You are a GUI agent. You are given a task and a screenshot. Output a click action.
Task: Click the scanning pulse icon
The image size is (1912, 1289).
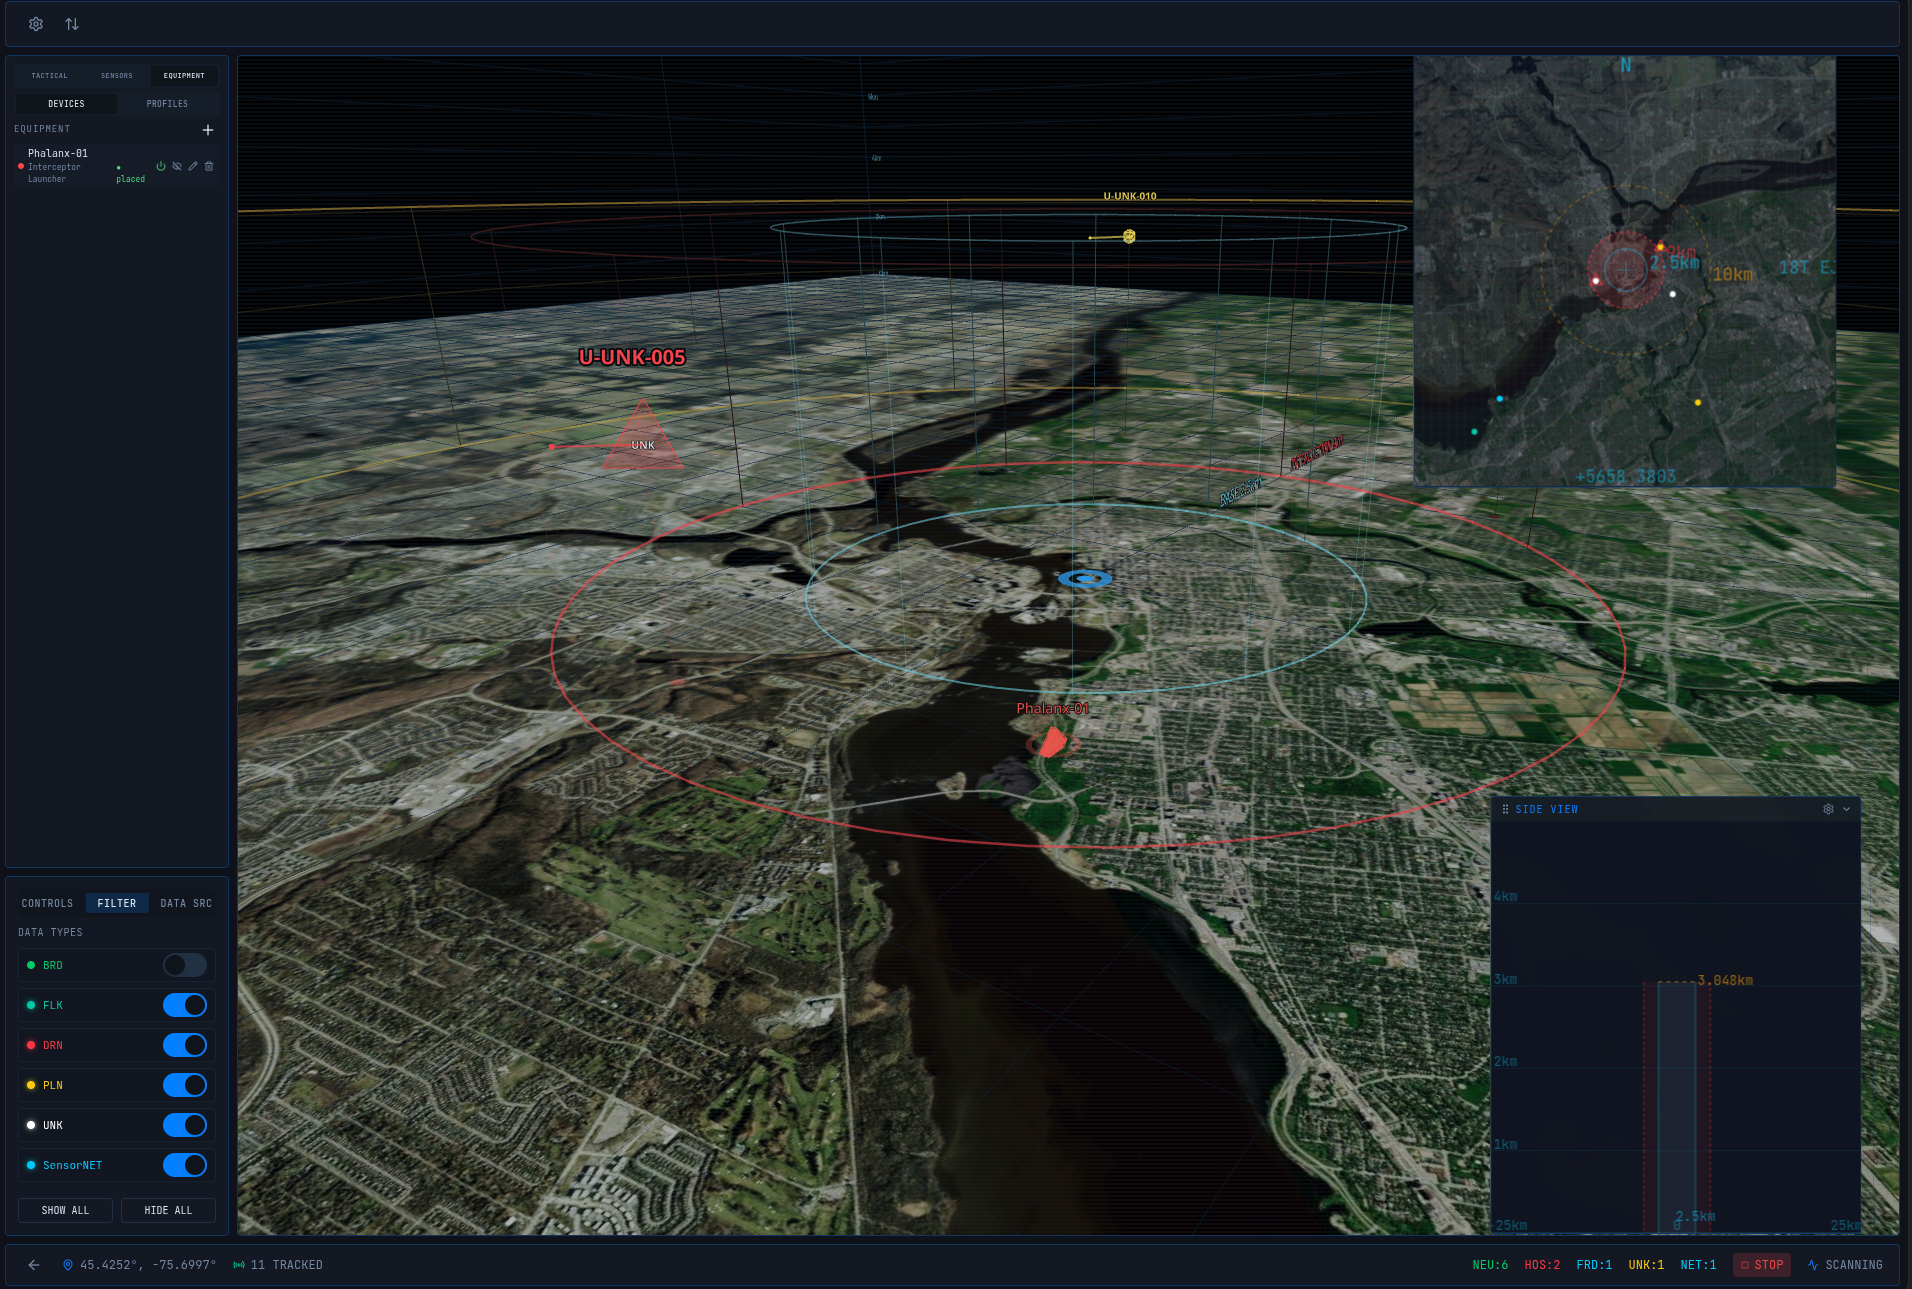point(1813,1265)
